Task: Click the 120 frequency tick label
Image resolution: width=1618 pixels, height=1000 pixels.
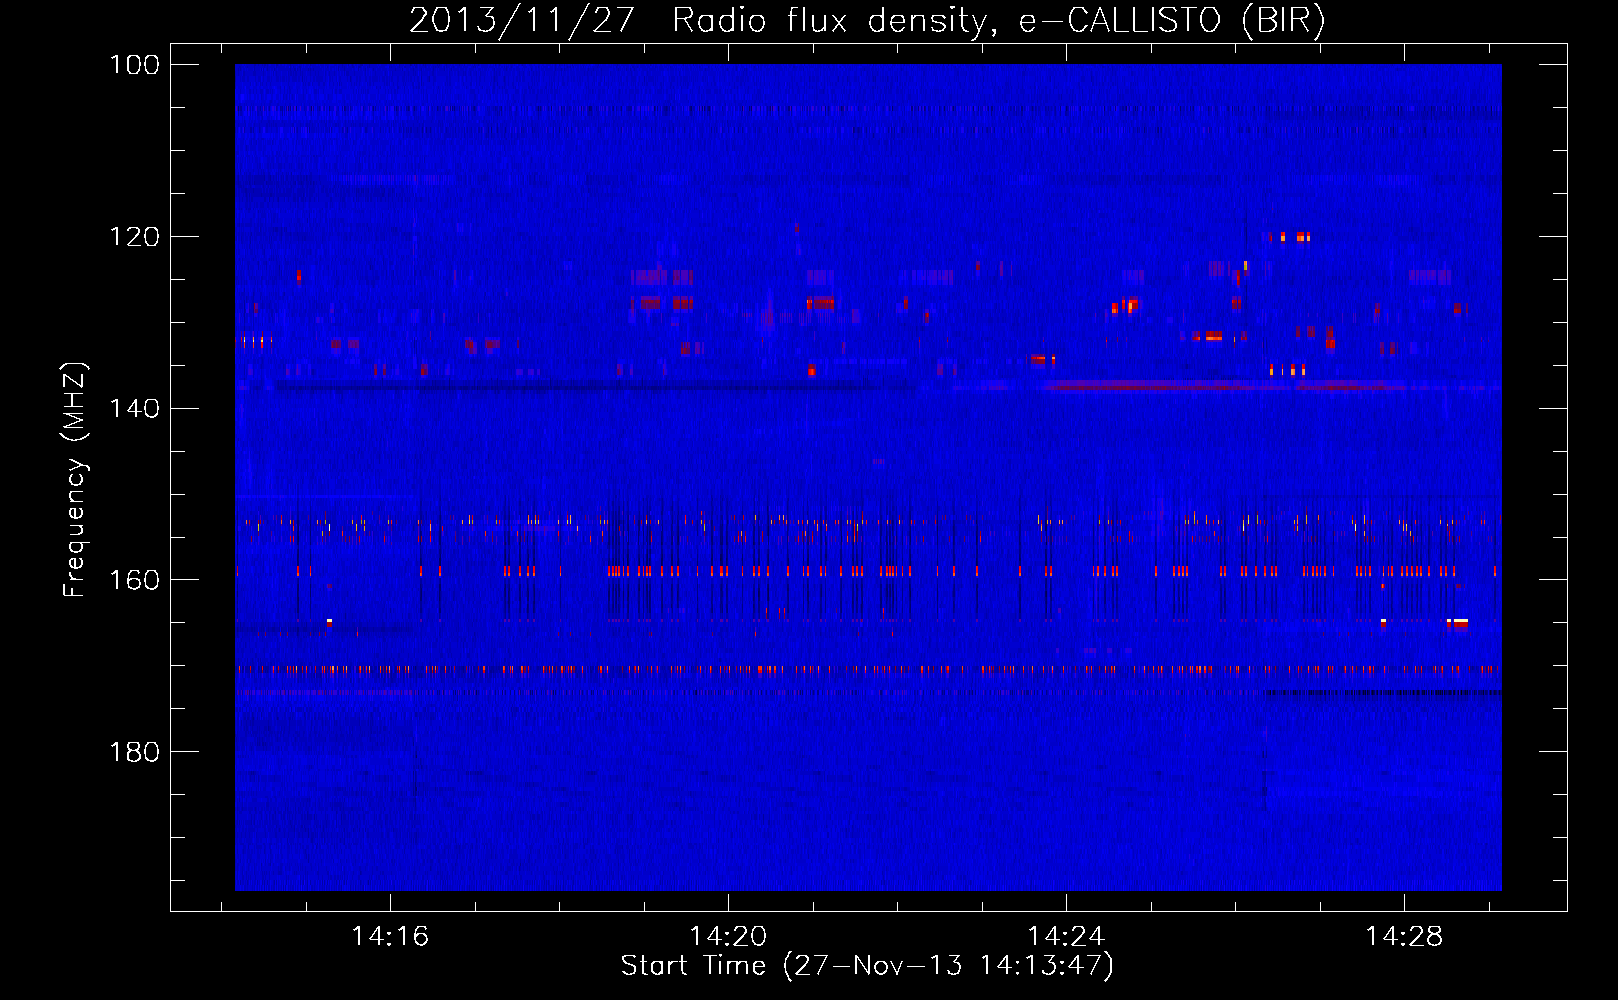Action: (134, 237)
